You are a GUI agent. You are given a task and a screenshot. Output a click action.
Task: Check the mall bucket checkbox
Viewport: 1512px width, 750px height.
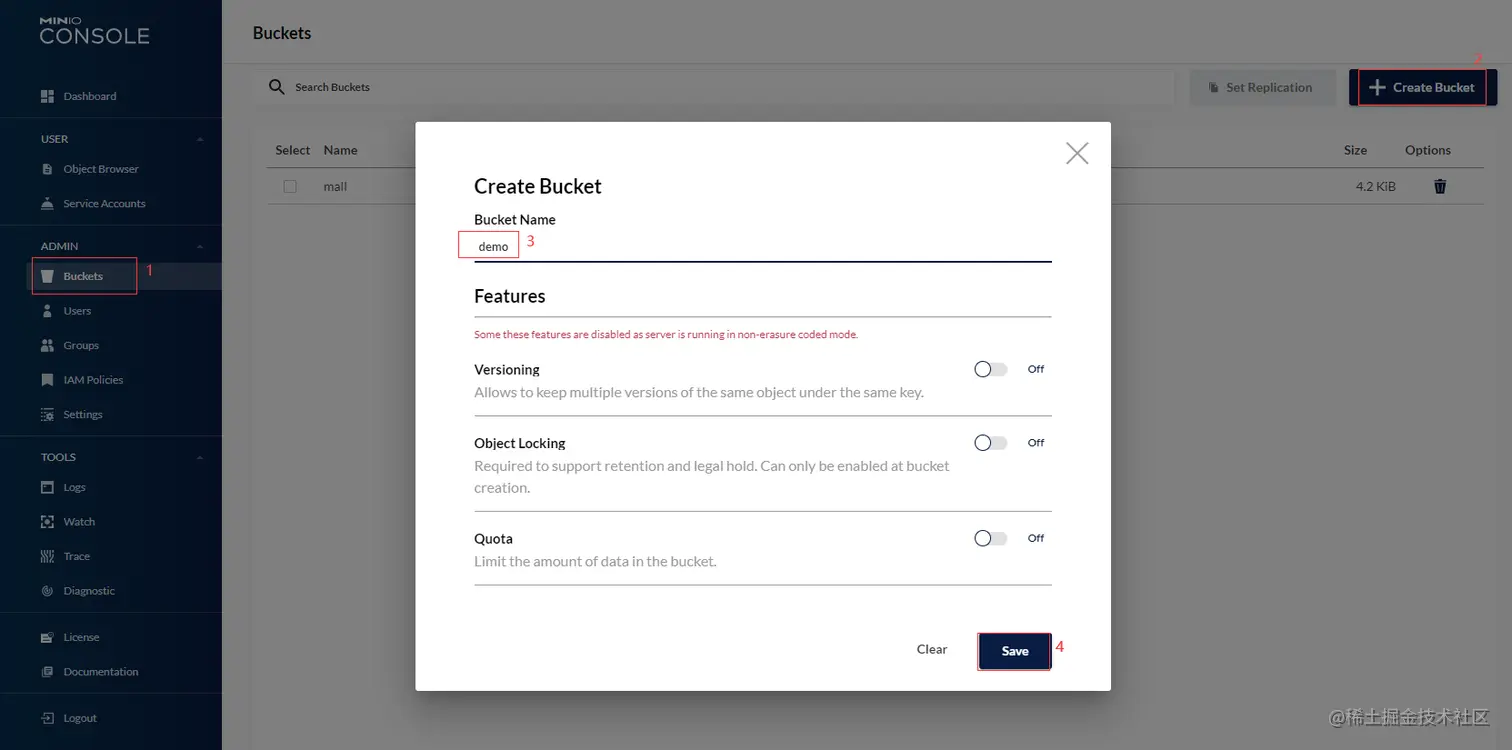(290, 187)
